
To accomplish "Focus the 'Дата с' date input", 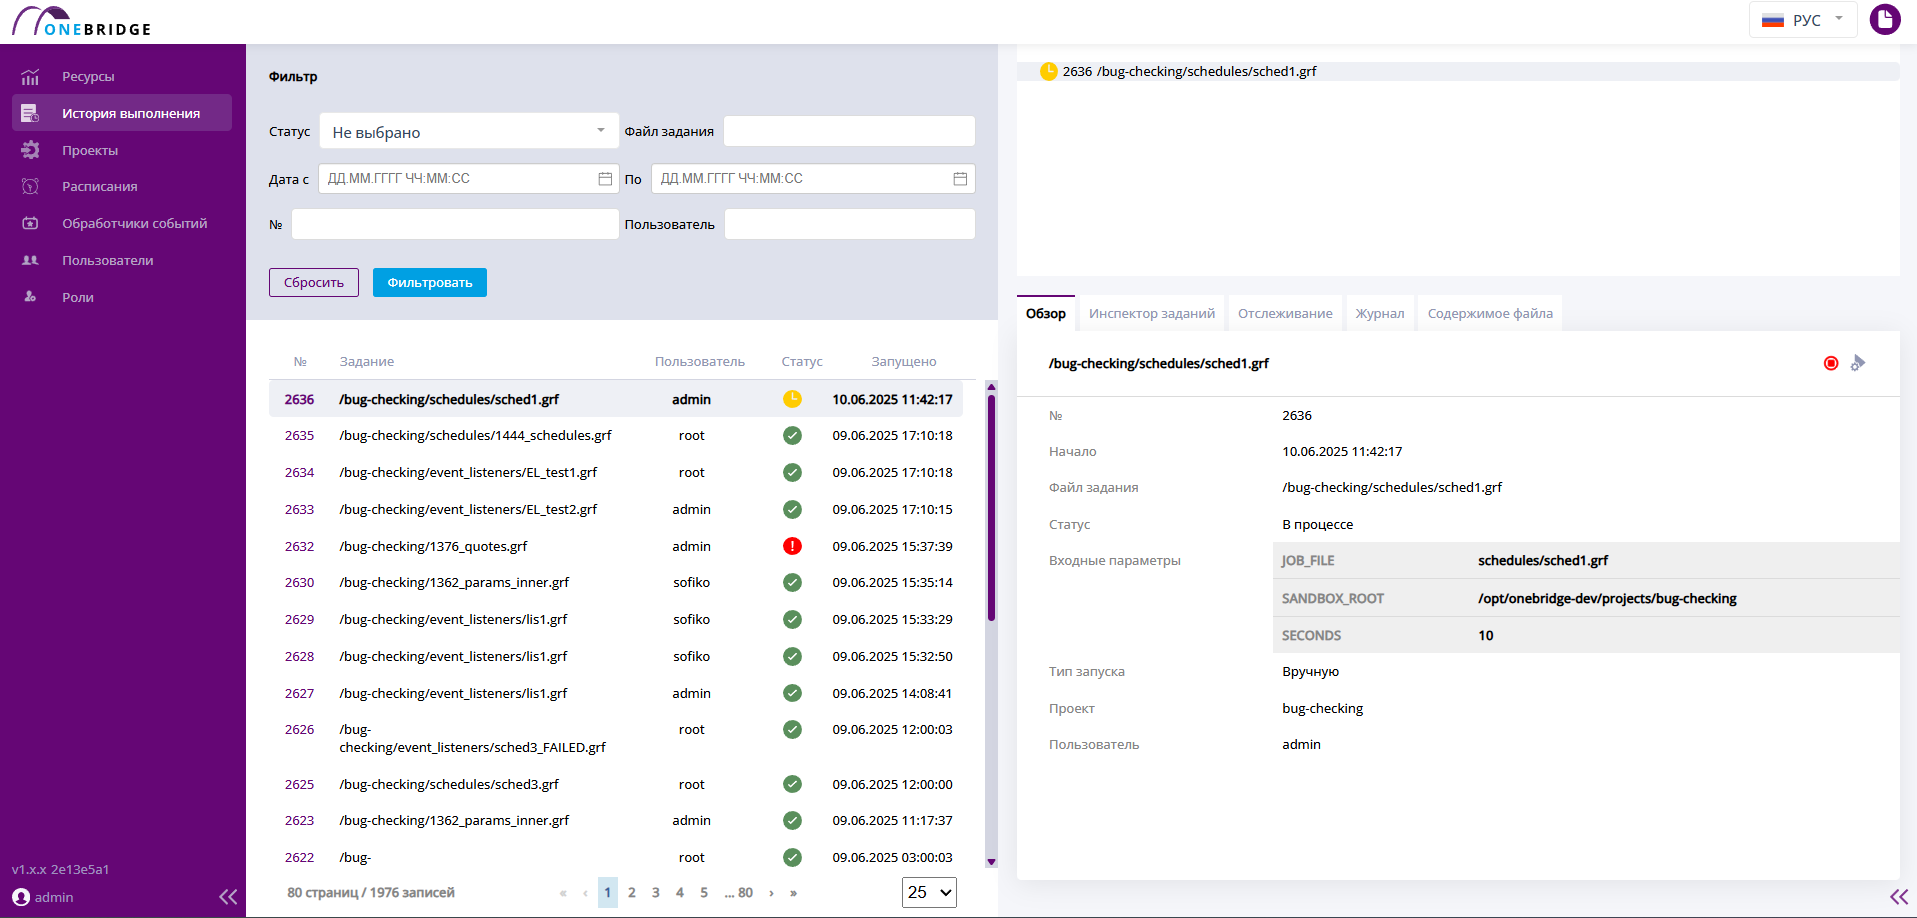I will tap(469, 178).
